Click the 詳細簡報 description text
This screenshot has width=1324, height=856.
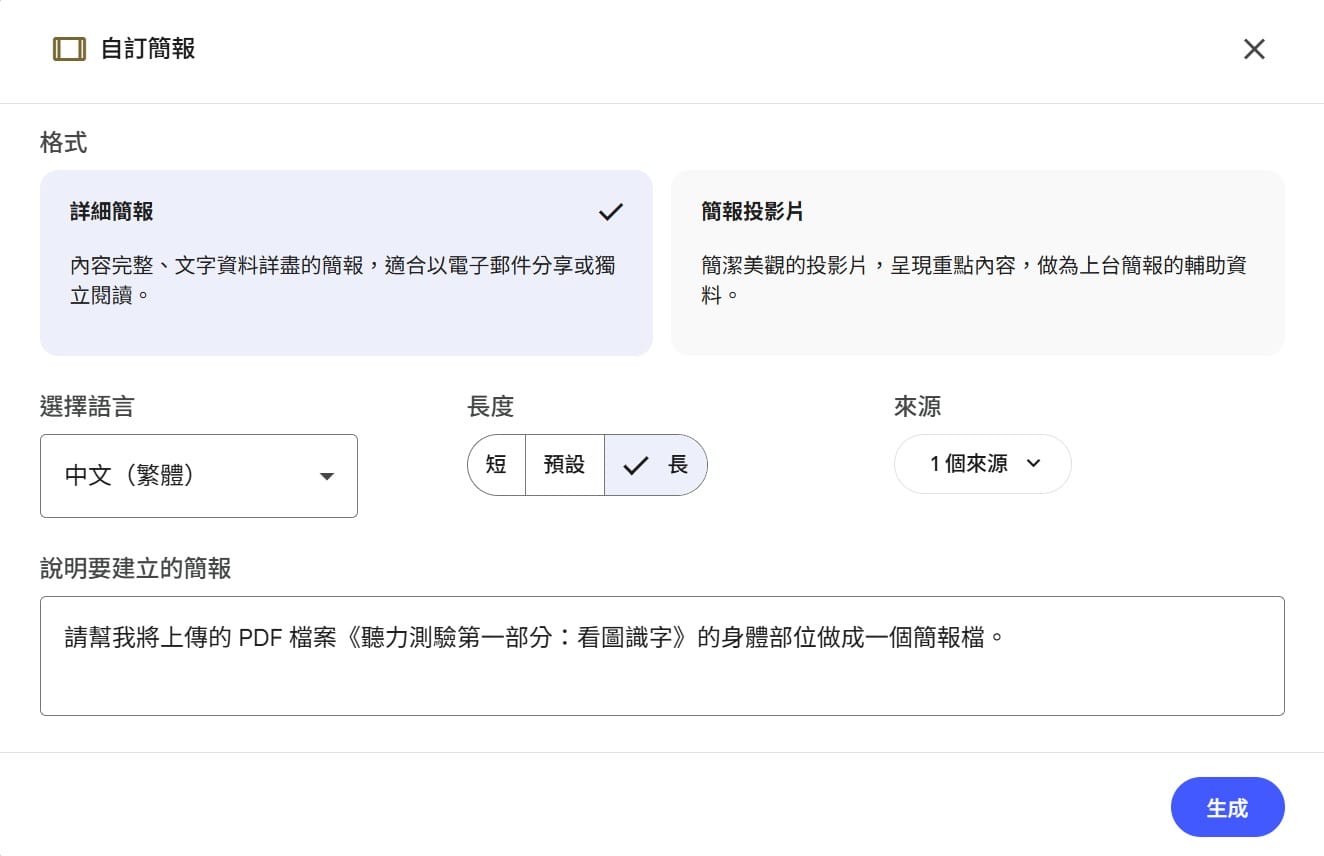click(343, 281)
